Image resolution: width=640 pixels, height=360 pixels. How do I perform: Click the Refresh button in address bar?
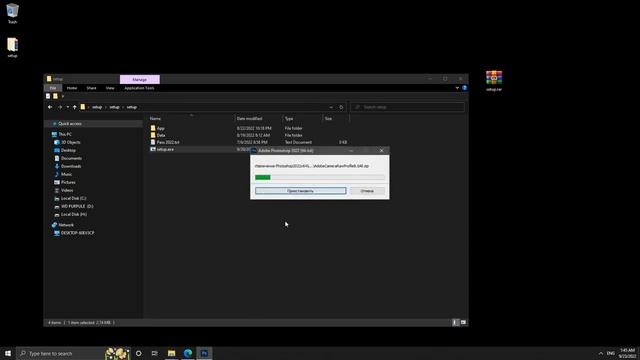pos(341,107)
